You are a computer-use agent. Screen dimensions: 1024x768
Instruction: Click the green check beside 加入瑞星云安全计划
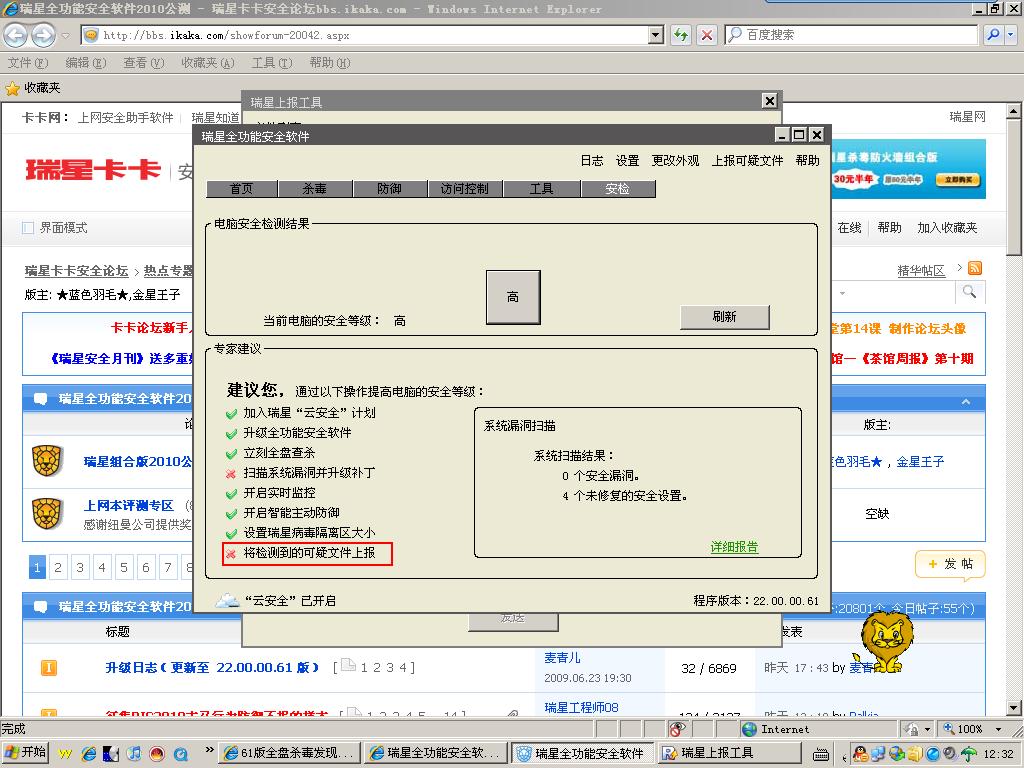(x=231, y=413)
